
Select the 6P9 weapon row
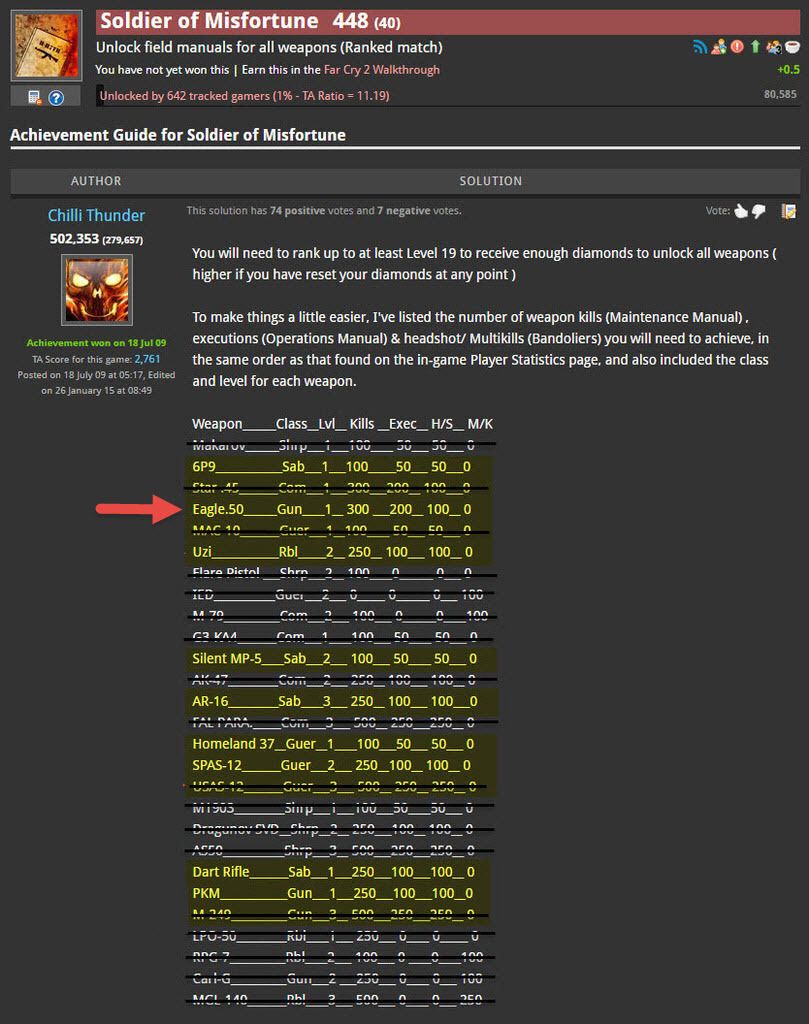click(331, 466)
